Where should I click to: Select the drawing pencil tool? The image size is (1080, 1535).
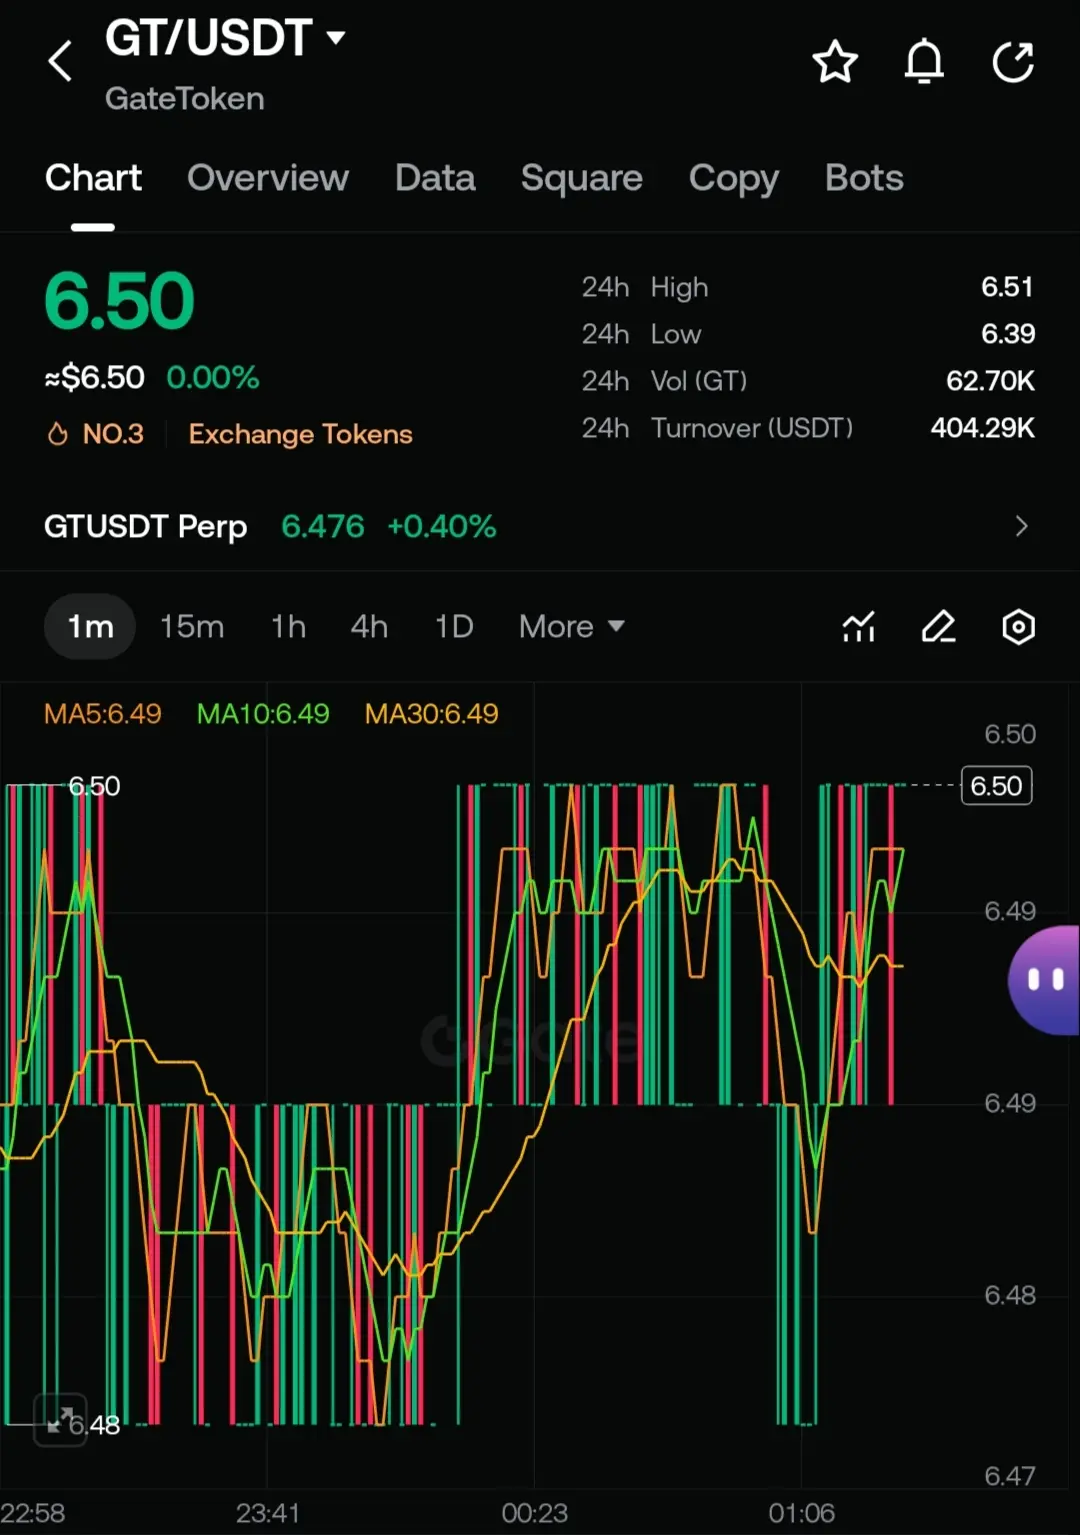click(x=938, y=627)
